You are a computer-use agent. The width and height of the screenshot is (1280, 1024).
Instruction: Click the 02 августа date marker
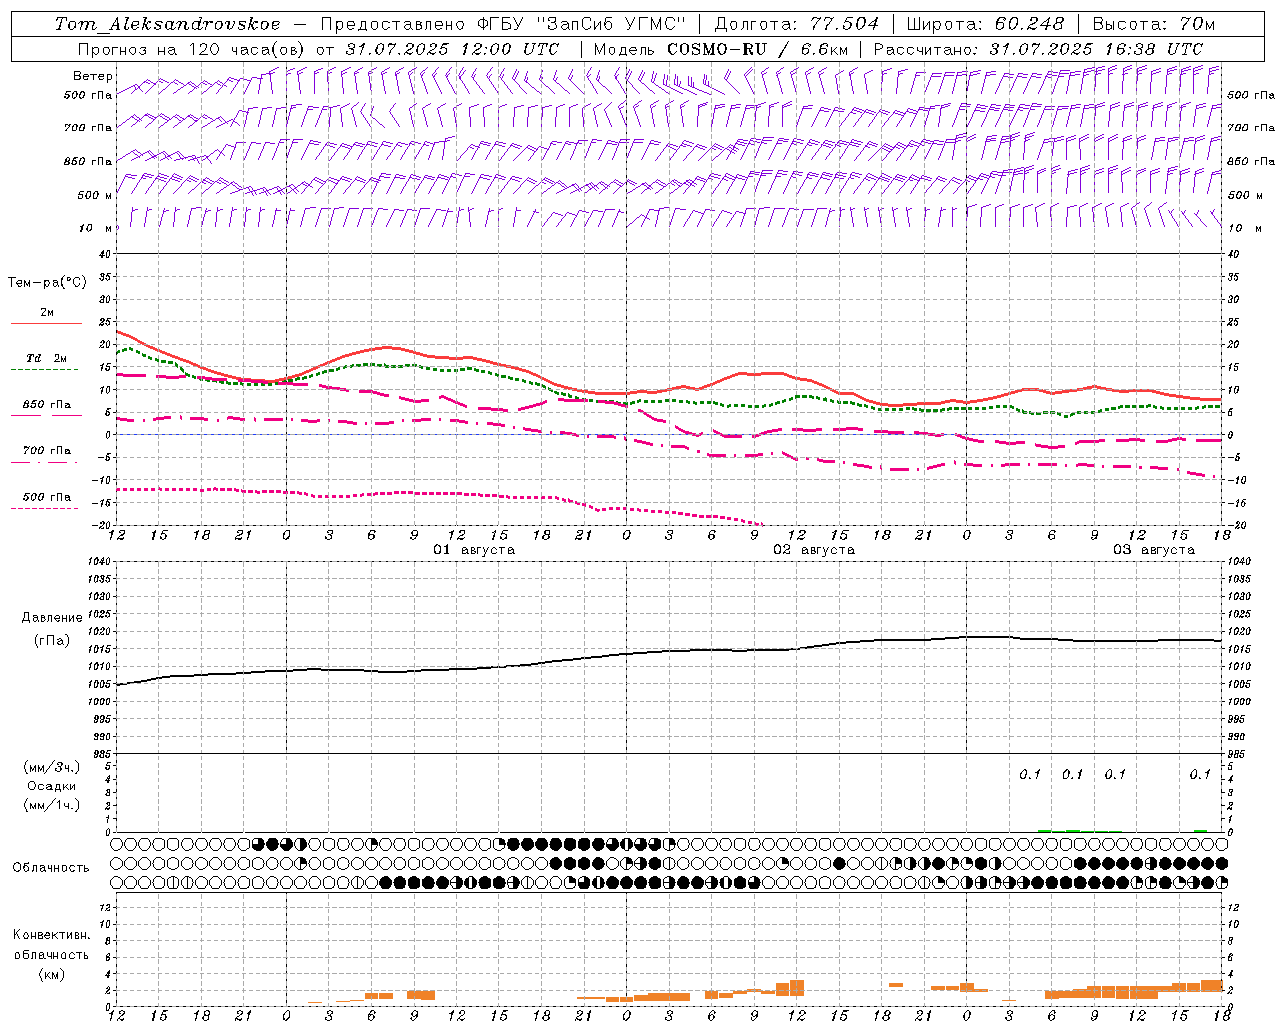[x=814, y=550]
